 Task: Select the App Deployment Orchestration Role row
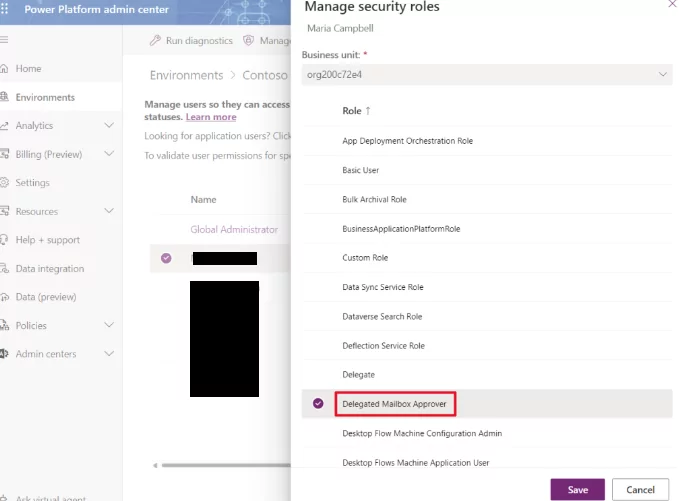click(x=487, y=141)
